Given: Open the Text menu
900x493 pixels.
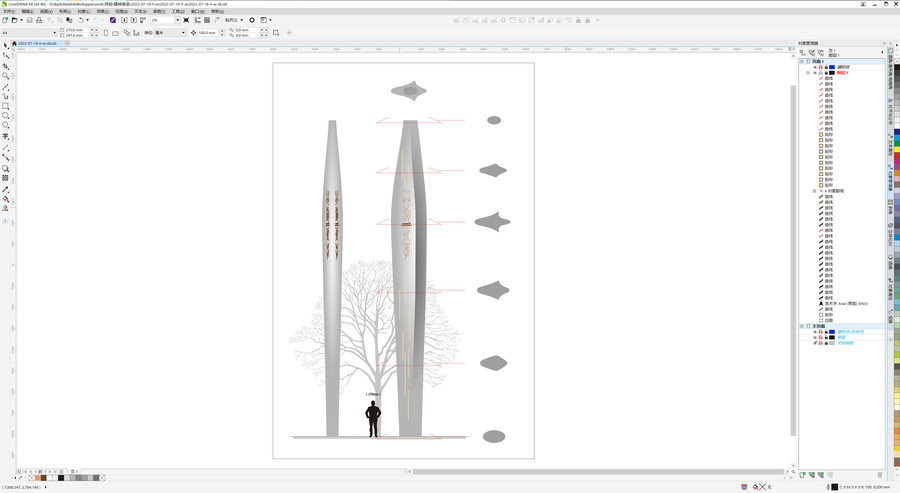Looking at the screenshot, I should click(140, 11).
